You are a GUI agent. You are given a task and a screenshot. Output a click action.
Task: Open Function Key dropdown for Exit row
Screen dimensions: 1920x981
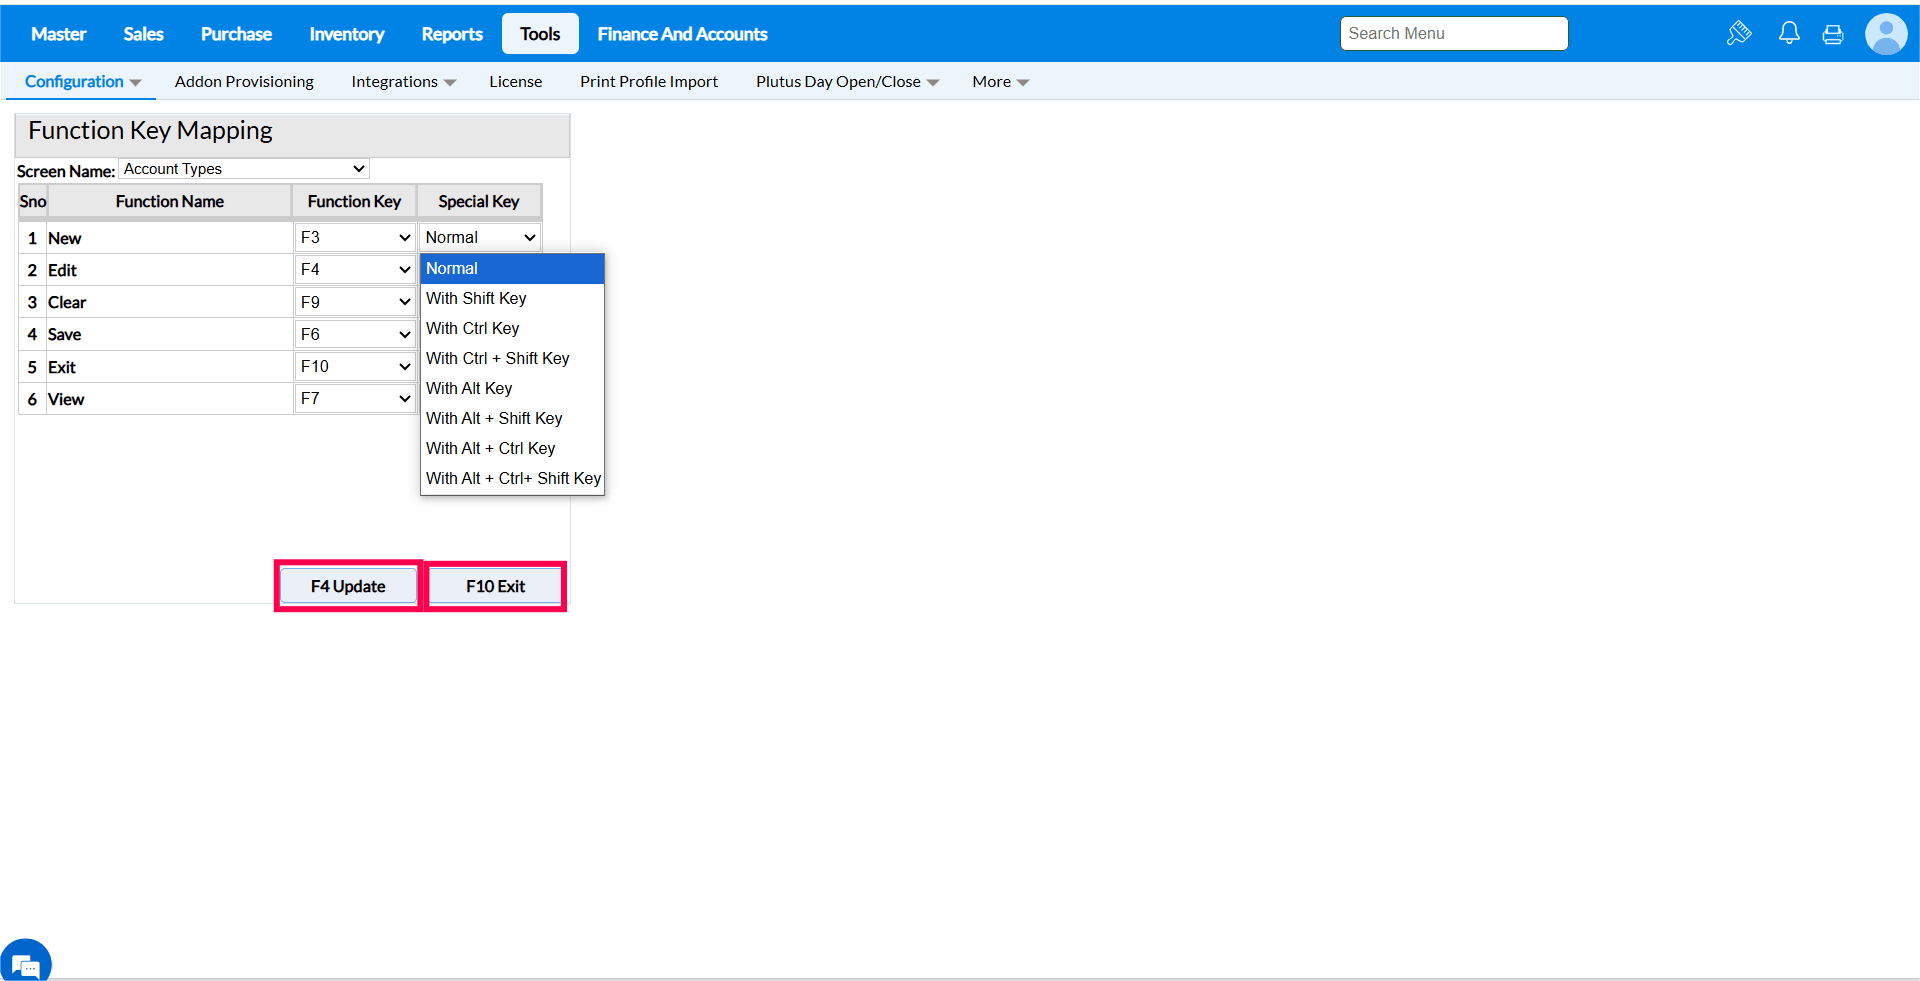pos(355,367)
